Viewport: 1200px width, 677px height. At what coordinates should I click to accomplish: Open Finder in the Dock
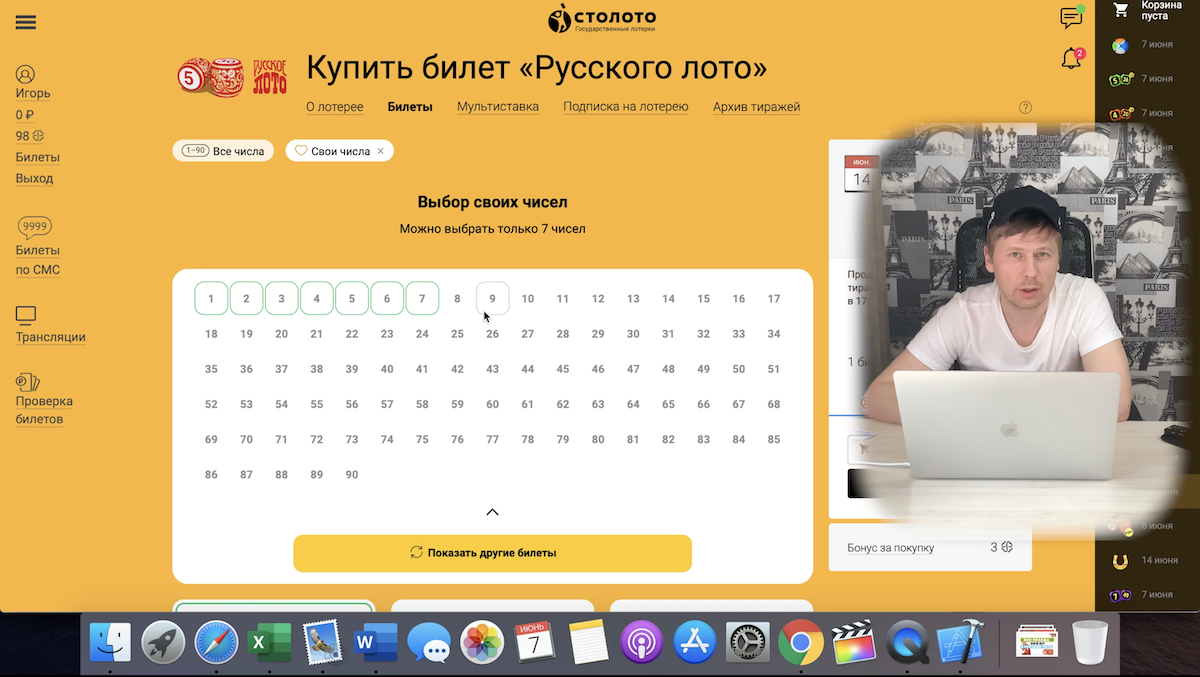[x=110, y=641]
